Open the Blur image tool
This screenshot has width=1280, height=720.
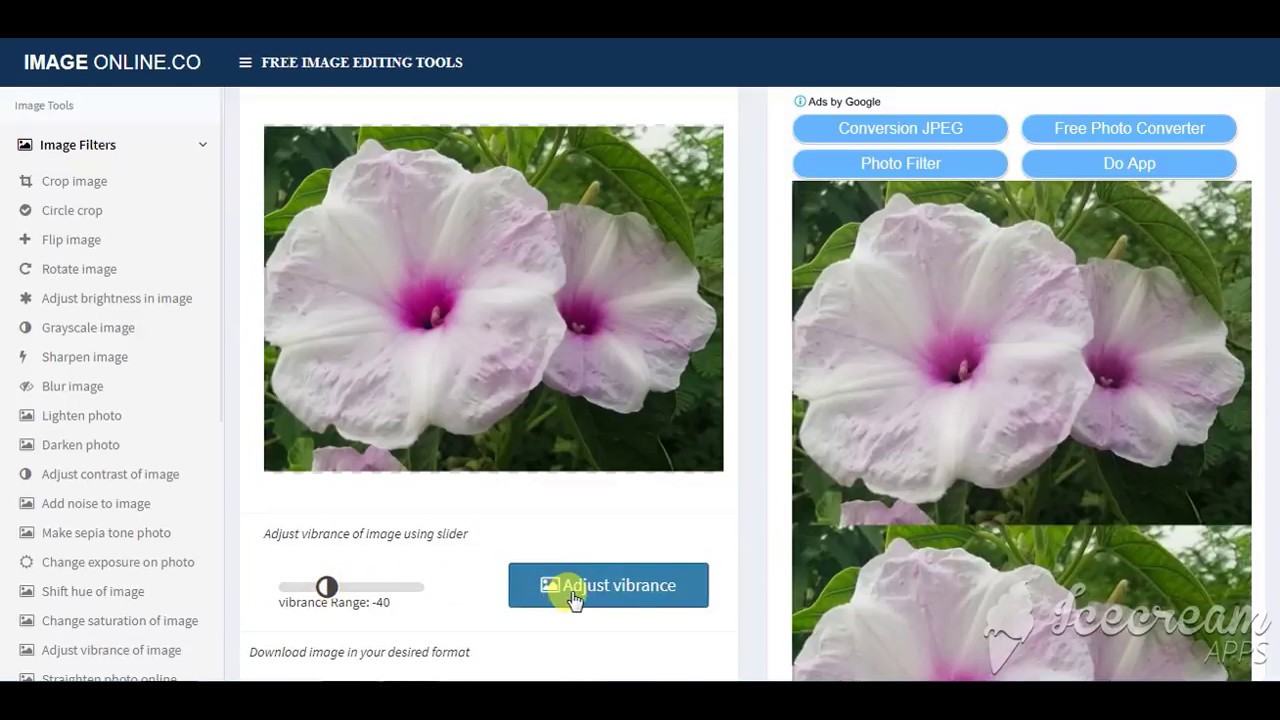click(72, 386)
